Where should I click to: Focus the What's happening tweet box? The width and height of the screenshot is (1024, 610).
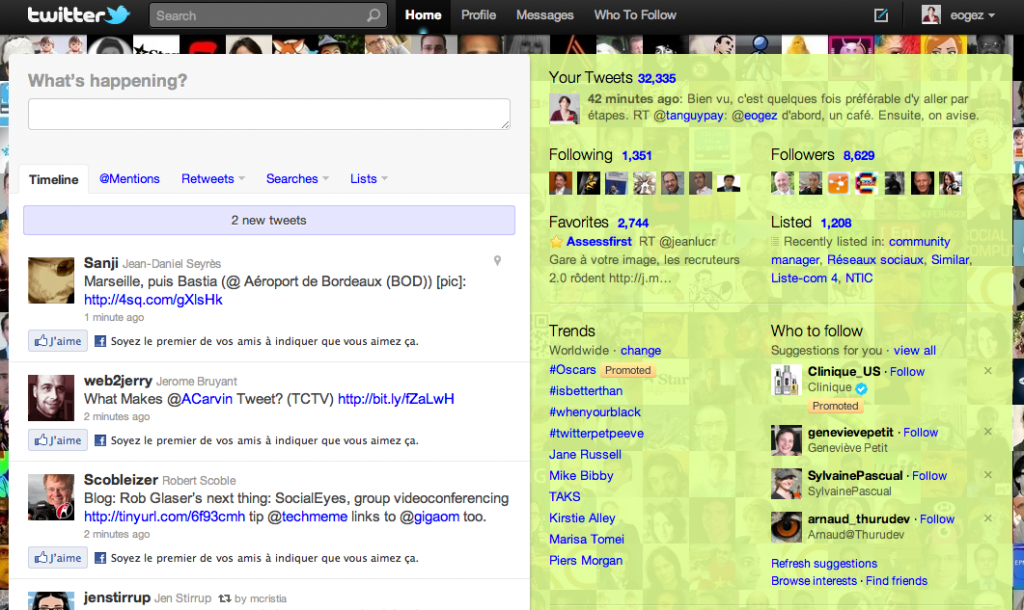tap(269, 114)
